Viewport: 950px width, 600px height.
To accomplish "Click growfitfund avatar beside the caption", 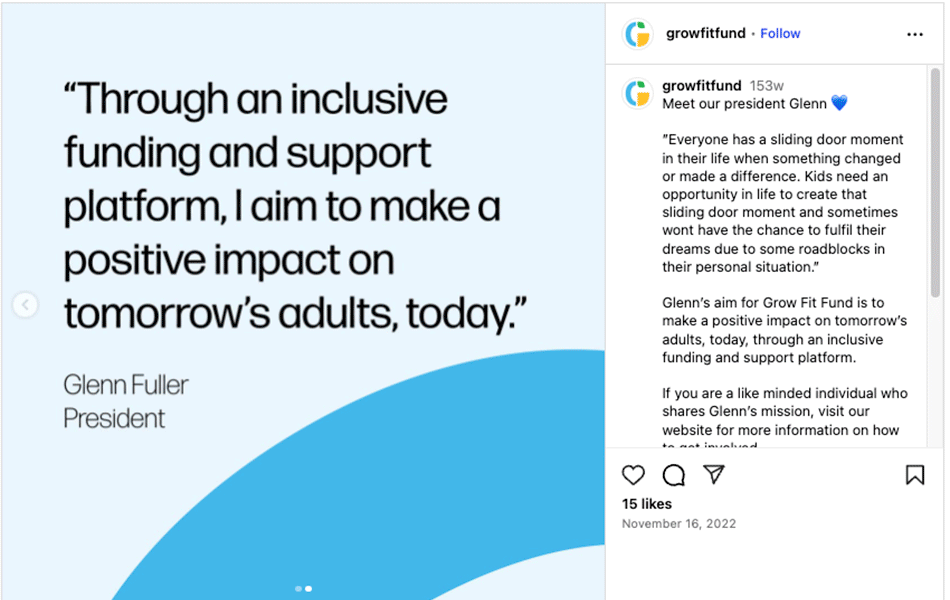I will [x=637, y=93].
